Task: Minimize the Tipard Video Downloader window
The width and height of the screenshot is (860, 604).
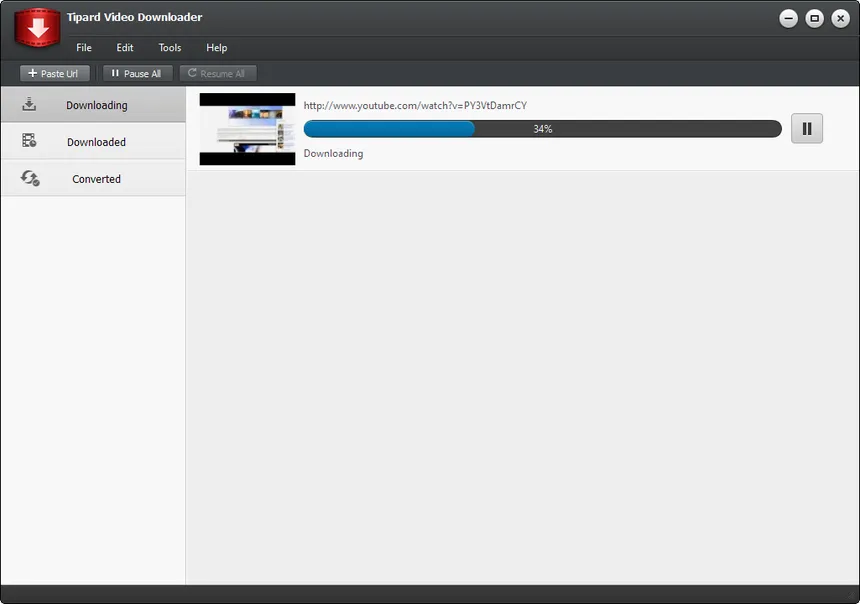Action: 788,18
